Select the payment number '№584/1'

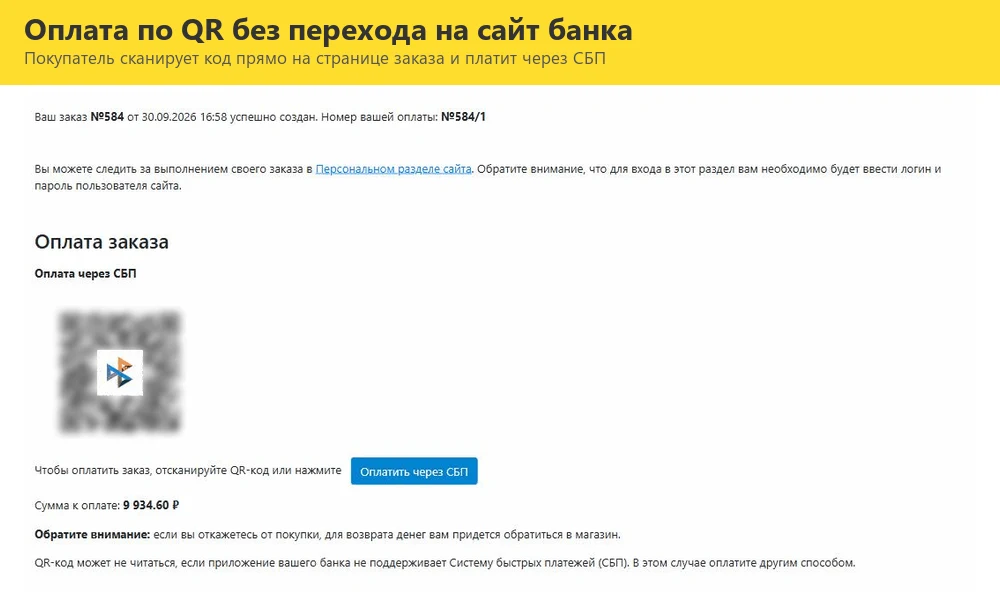(464, 117)
